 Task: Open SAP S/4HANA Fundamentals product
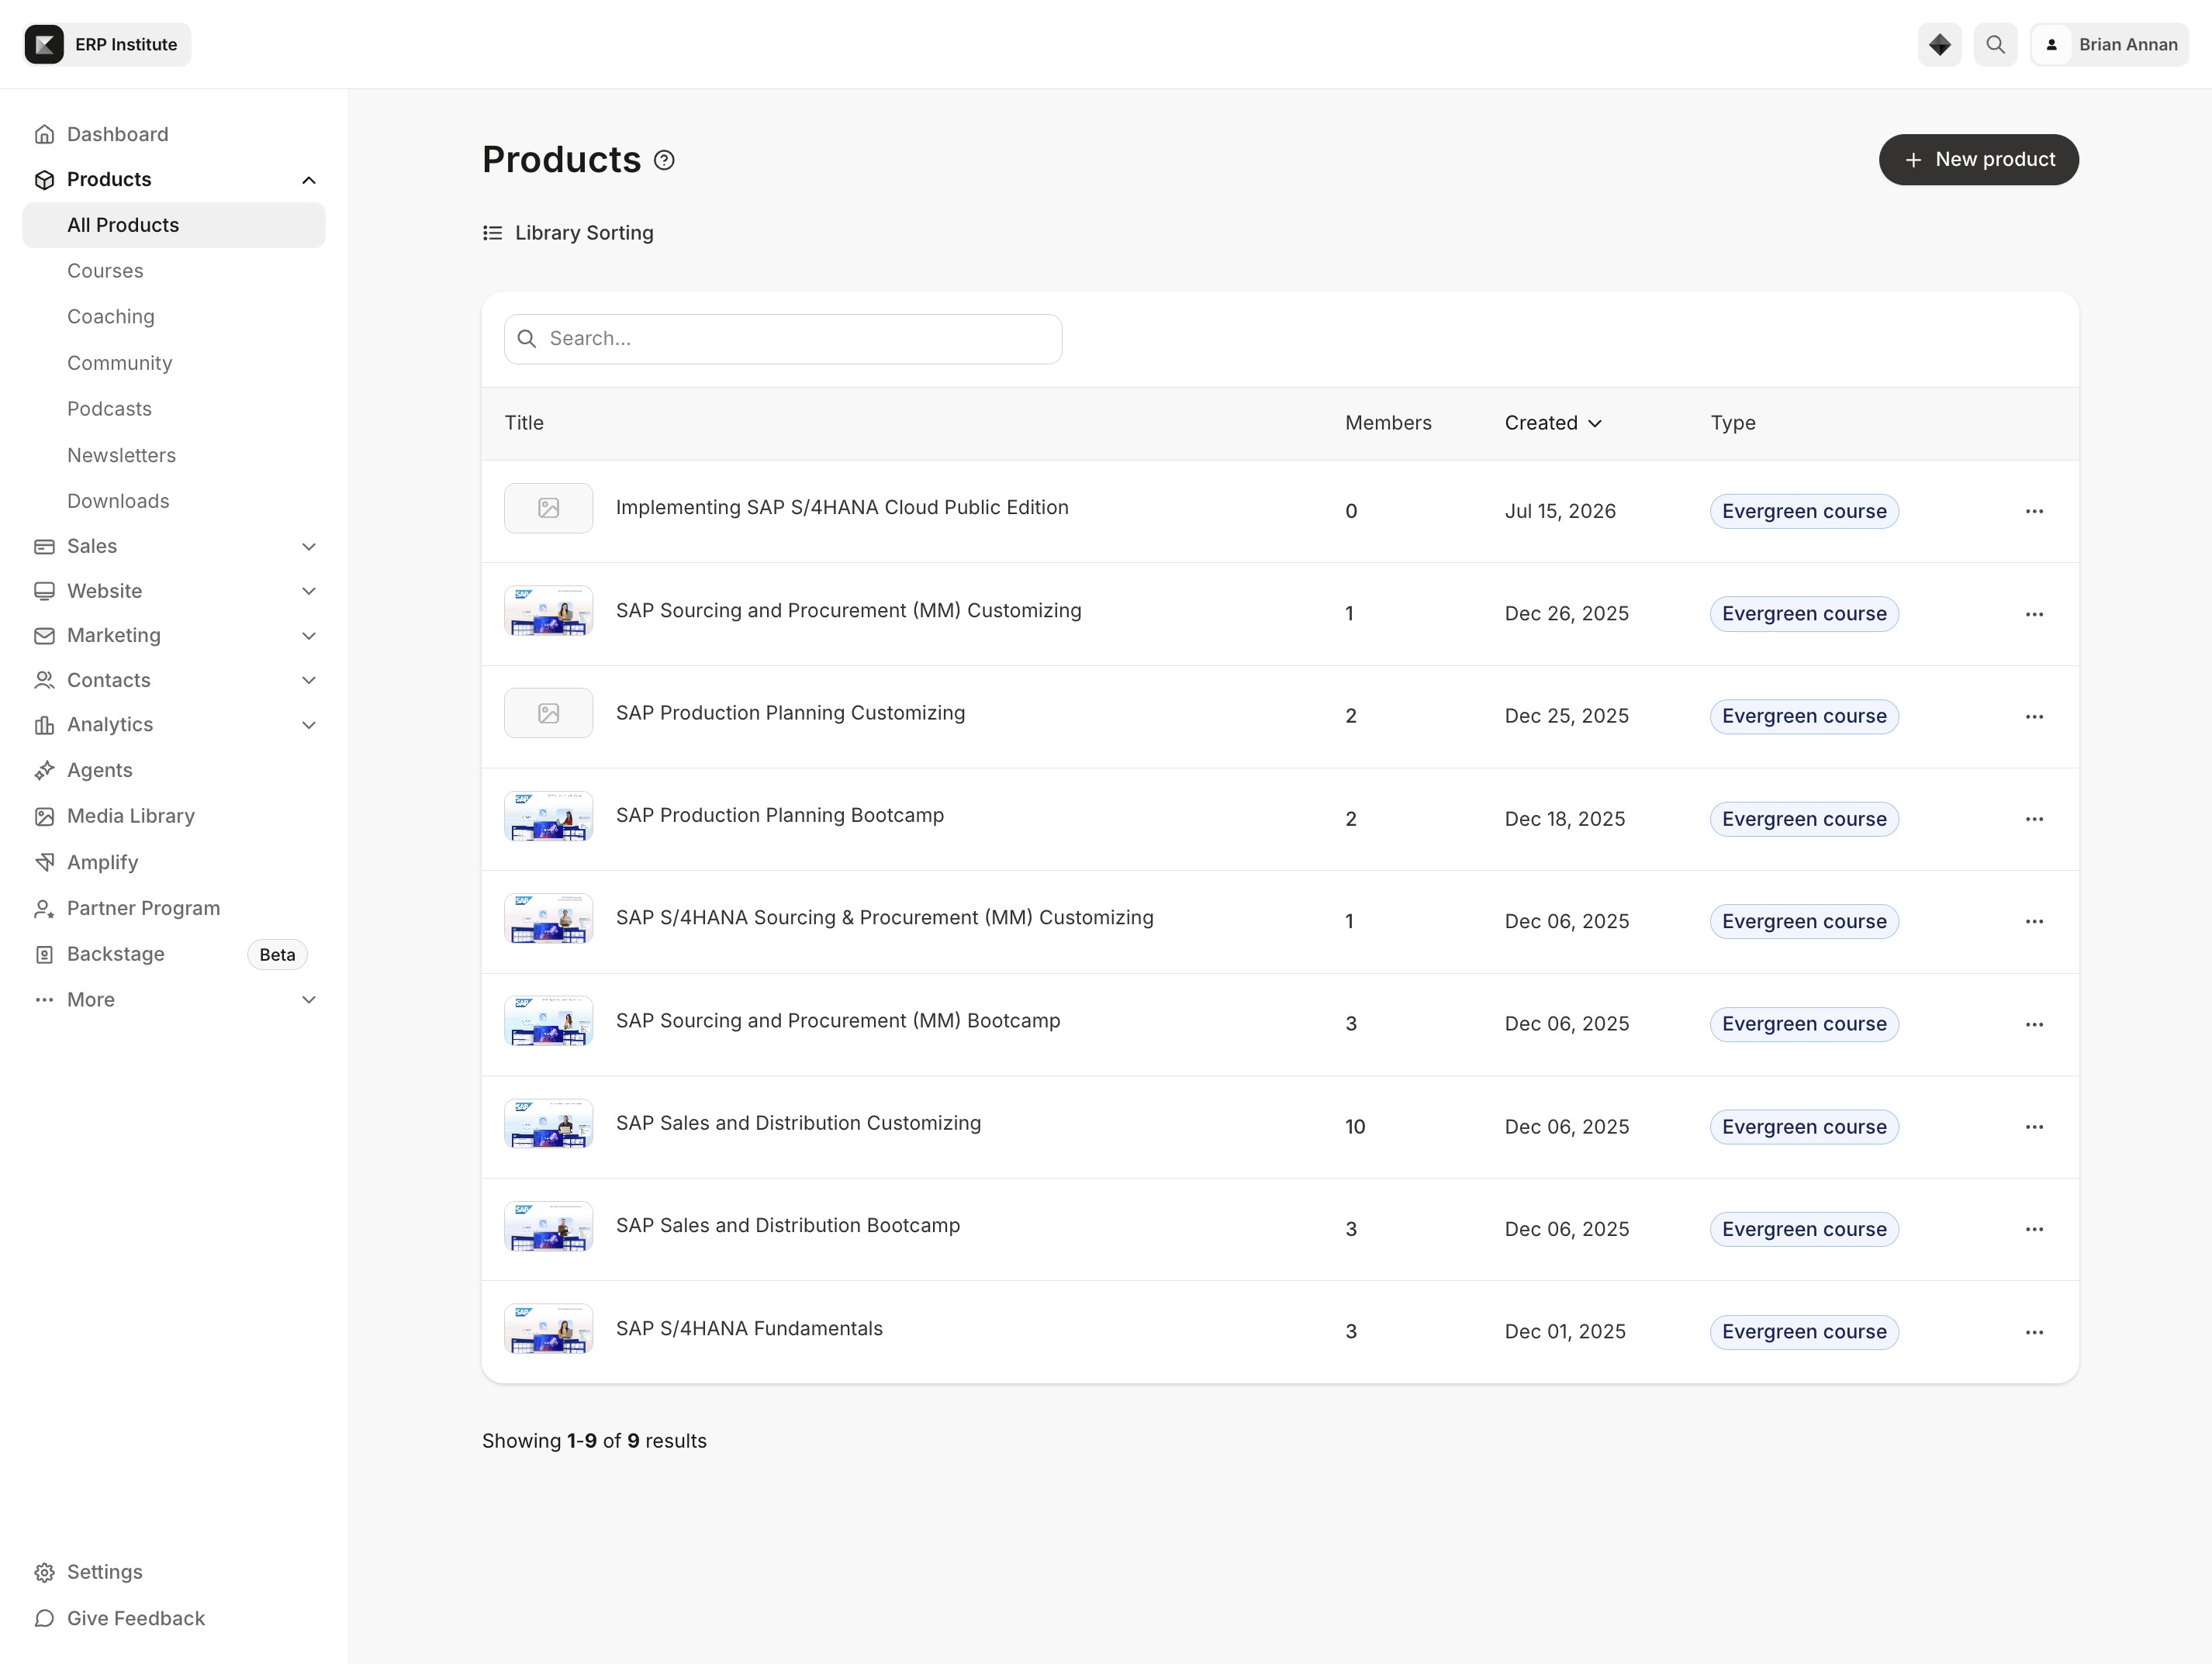[x=749, y=1329]
